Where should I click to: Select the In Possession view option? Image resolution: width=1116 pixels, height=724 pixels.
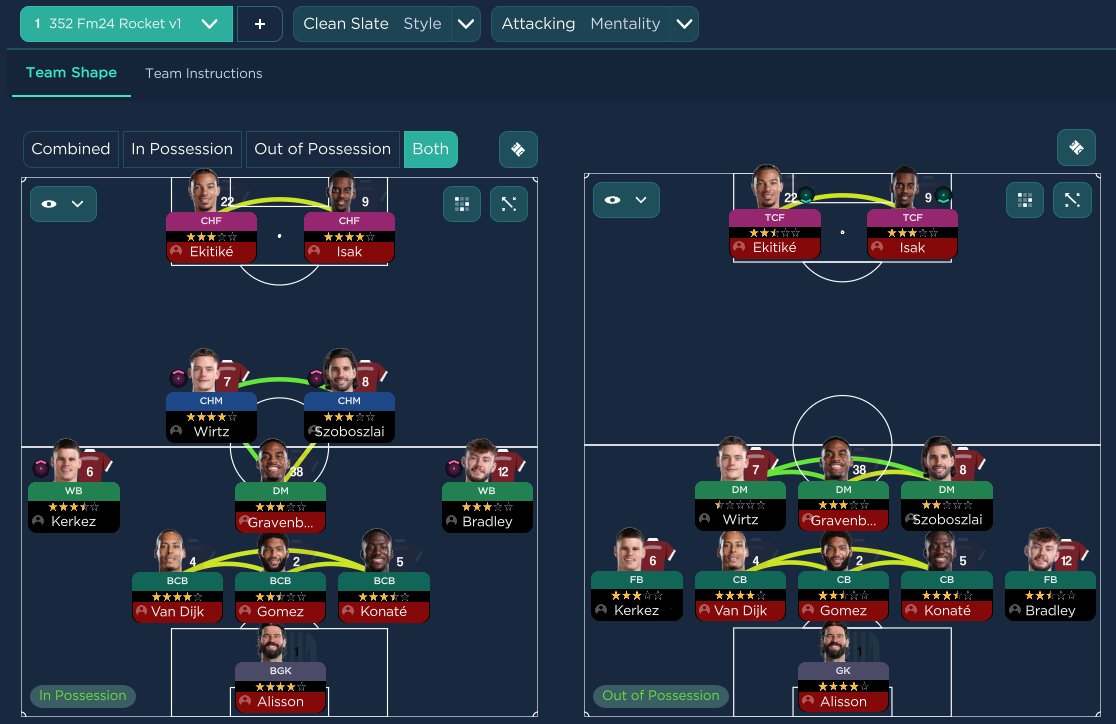tap(181, 149)
